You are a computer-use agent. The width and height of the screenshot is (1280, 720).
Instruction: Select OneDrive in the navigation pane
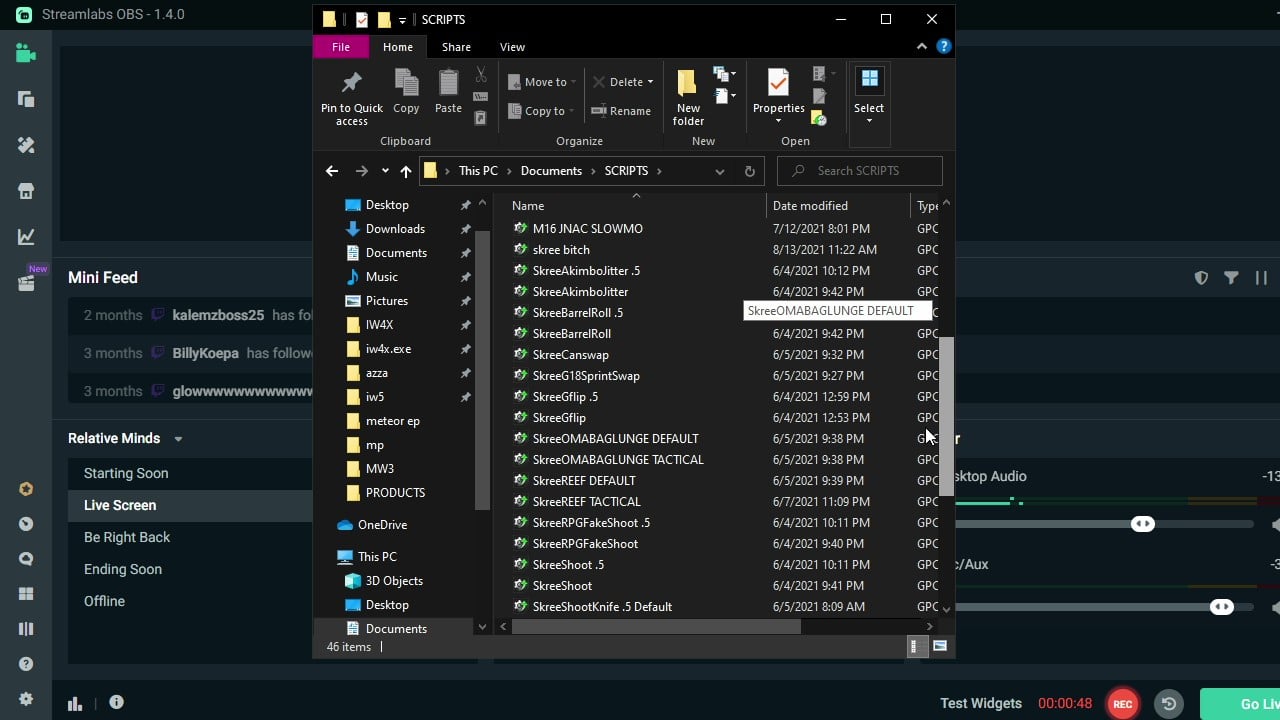pyautogui.click(x=382, y=525)
